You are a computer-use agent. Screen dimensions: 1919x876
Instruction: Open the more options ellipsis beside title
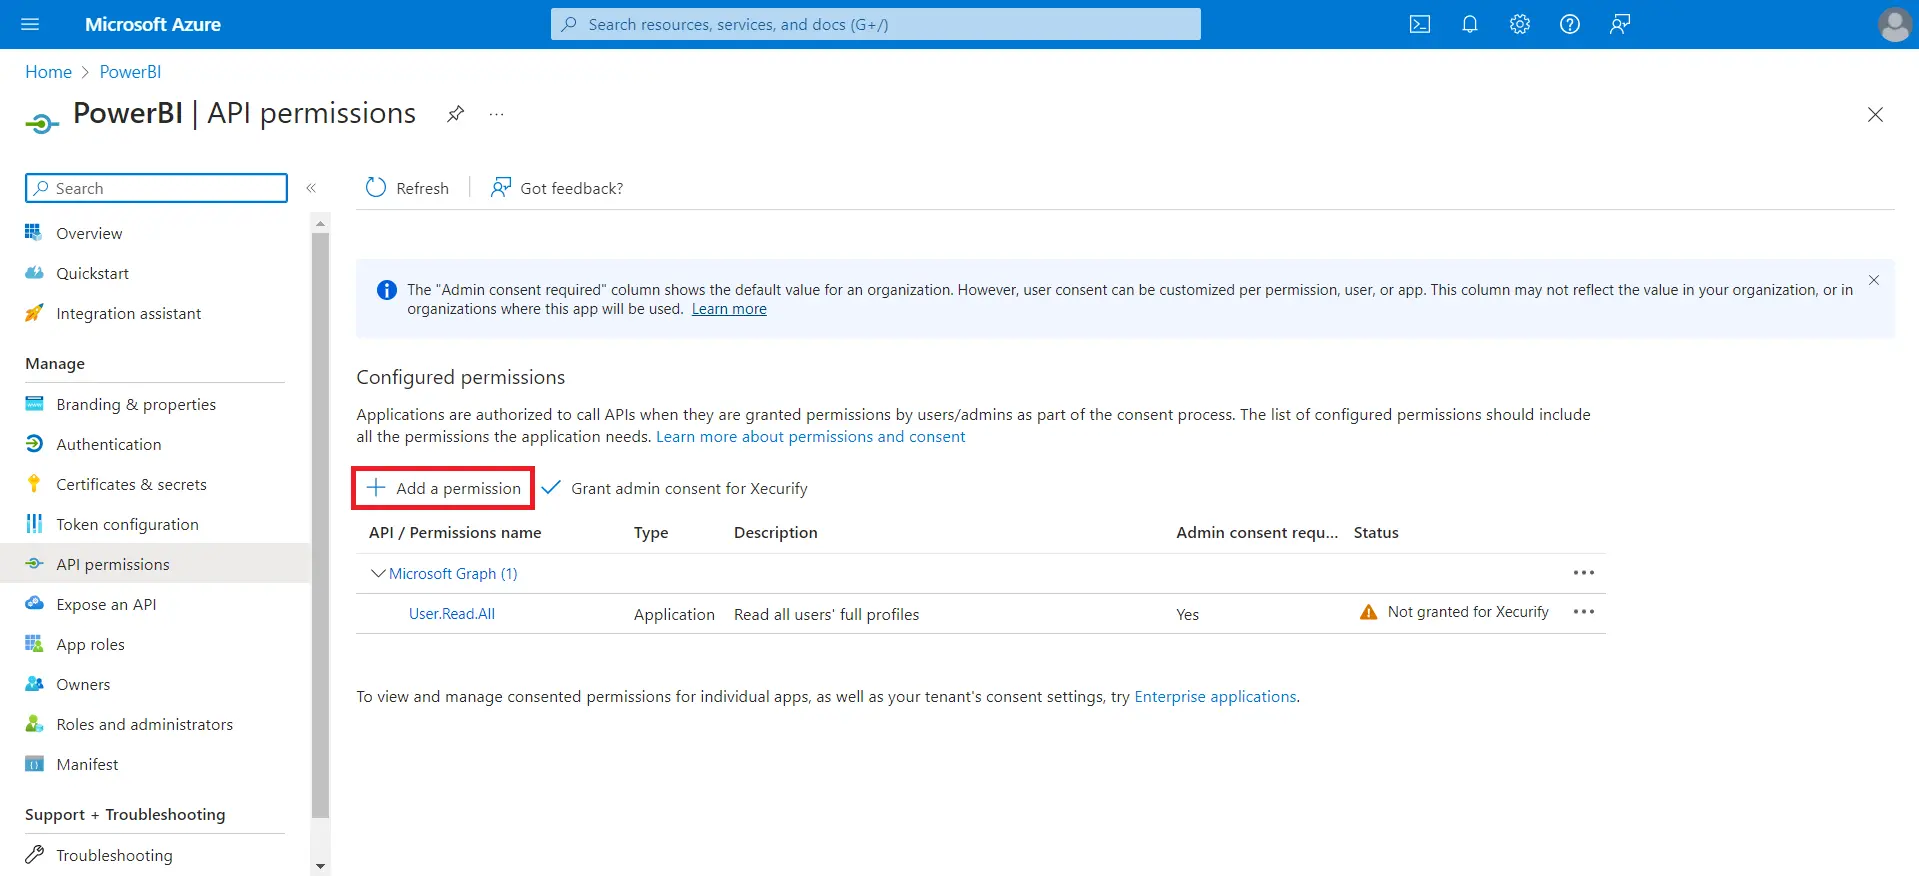tap(496, 114)
